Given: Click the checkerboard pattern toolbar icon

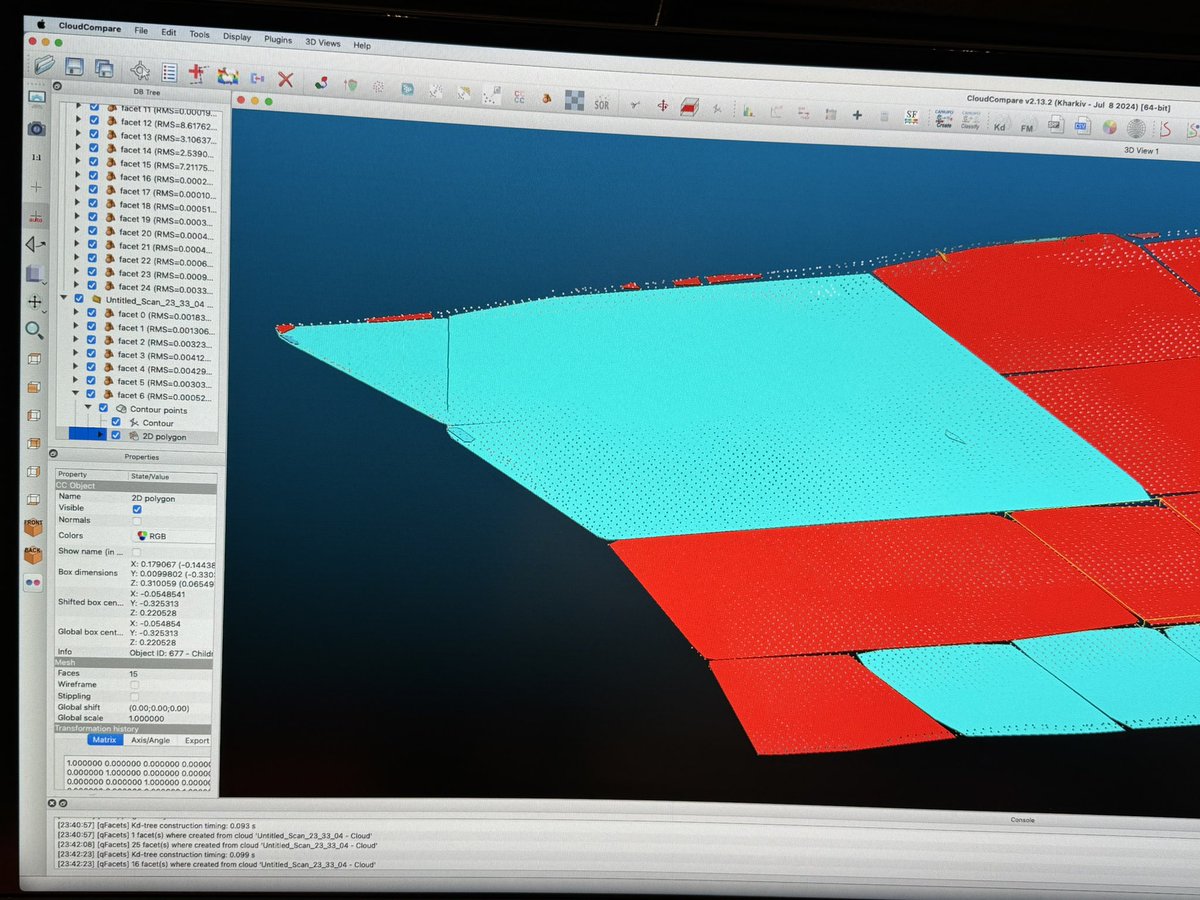Looking at the screenshot, I should pyautogui.click(x=574, y=99).
